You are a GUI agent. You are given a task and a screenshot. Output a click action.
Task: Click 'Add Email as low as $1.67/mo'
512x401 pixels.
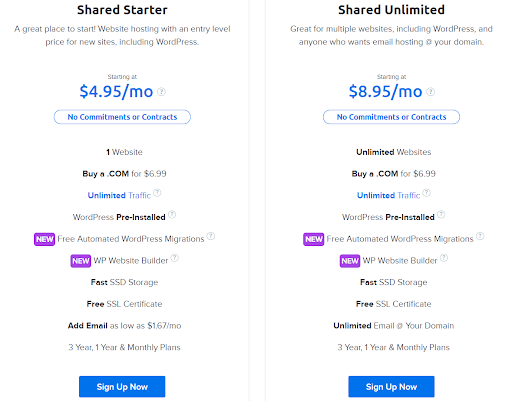tap(124, 326)
